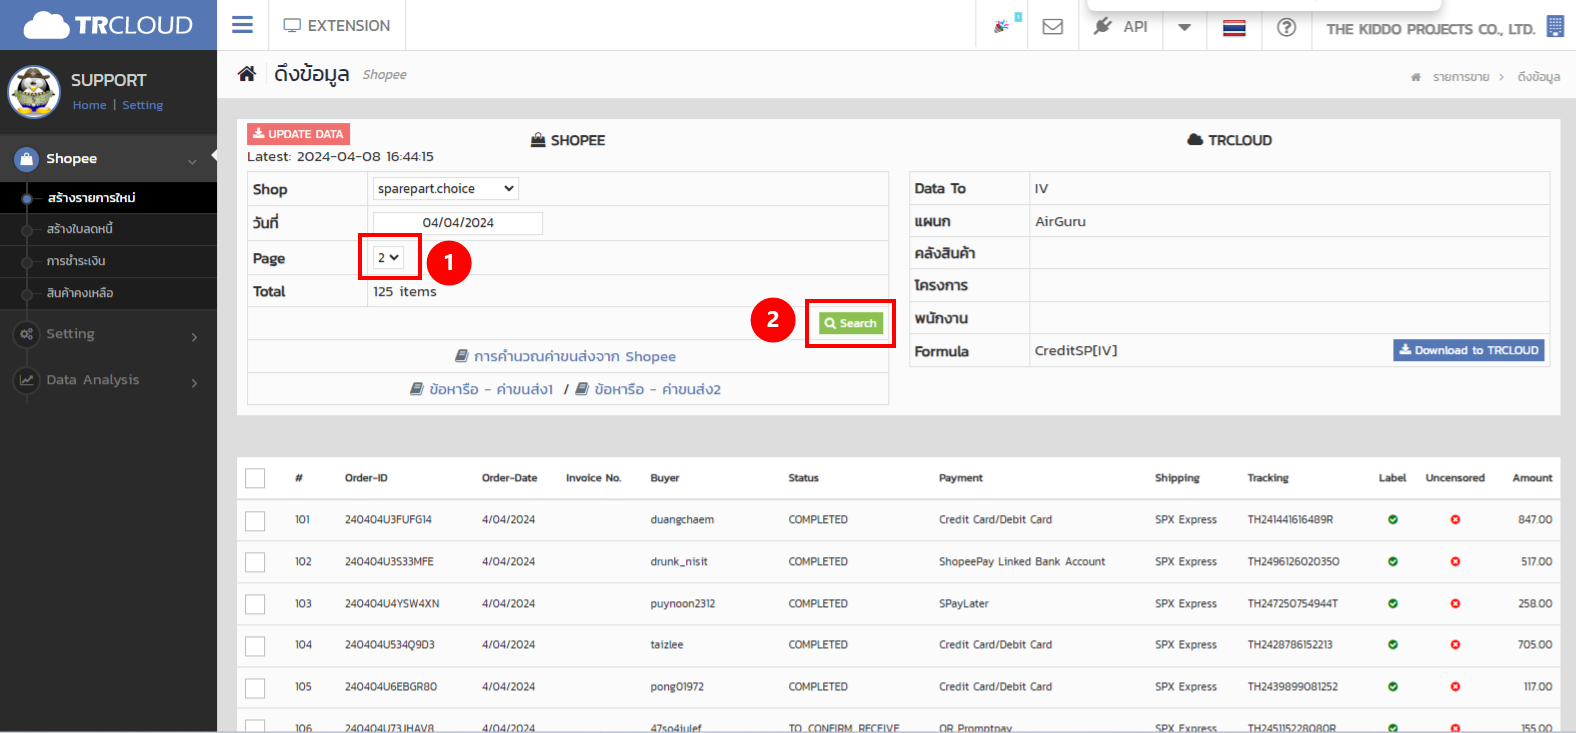Toggle the hamburger sidebar menu
This screenshot has height=733, width=1576.
click(x=242, y=25)
